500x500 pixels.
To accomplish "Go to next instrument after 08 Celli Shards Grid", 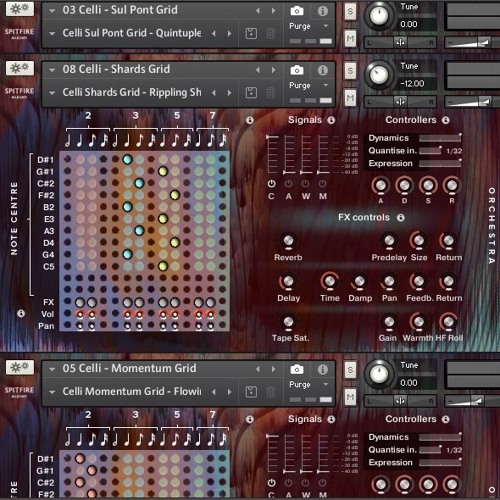I will point(274,70).
